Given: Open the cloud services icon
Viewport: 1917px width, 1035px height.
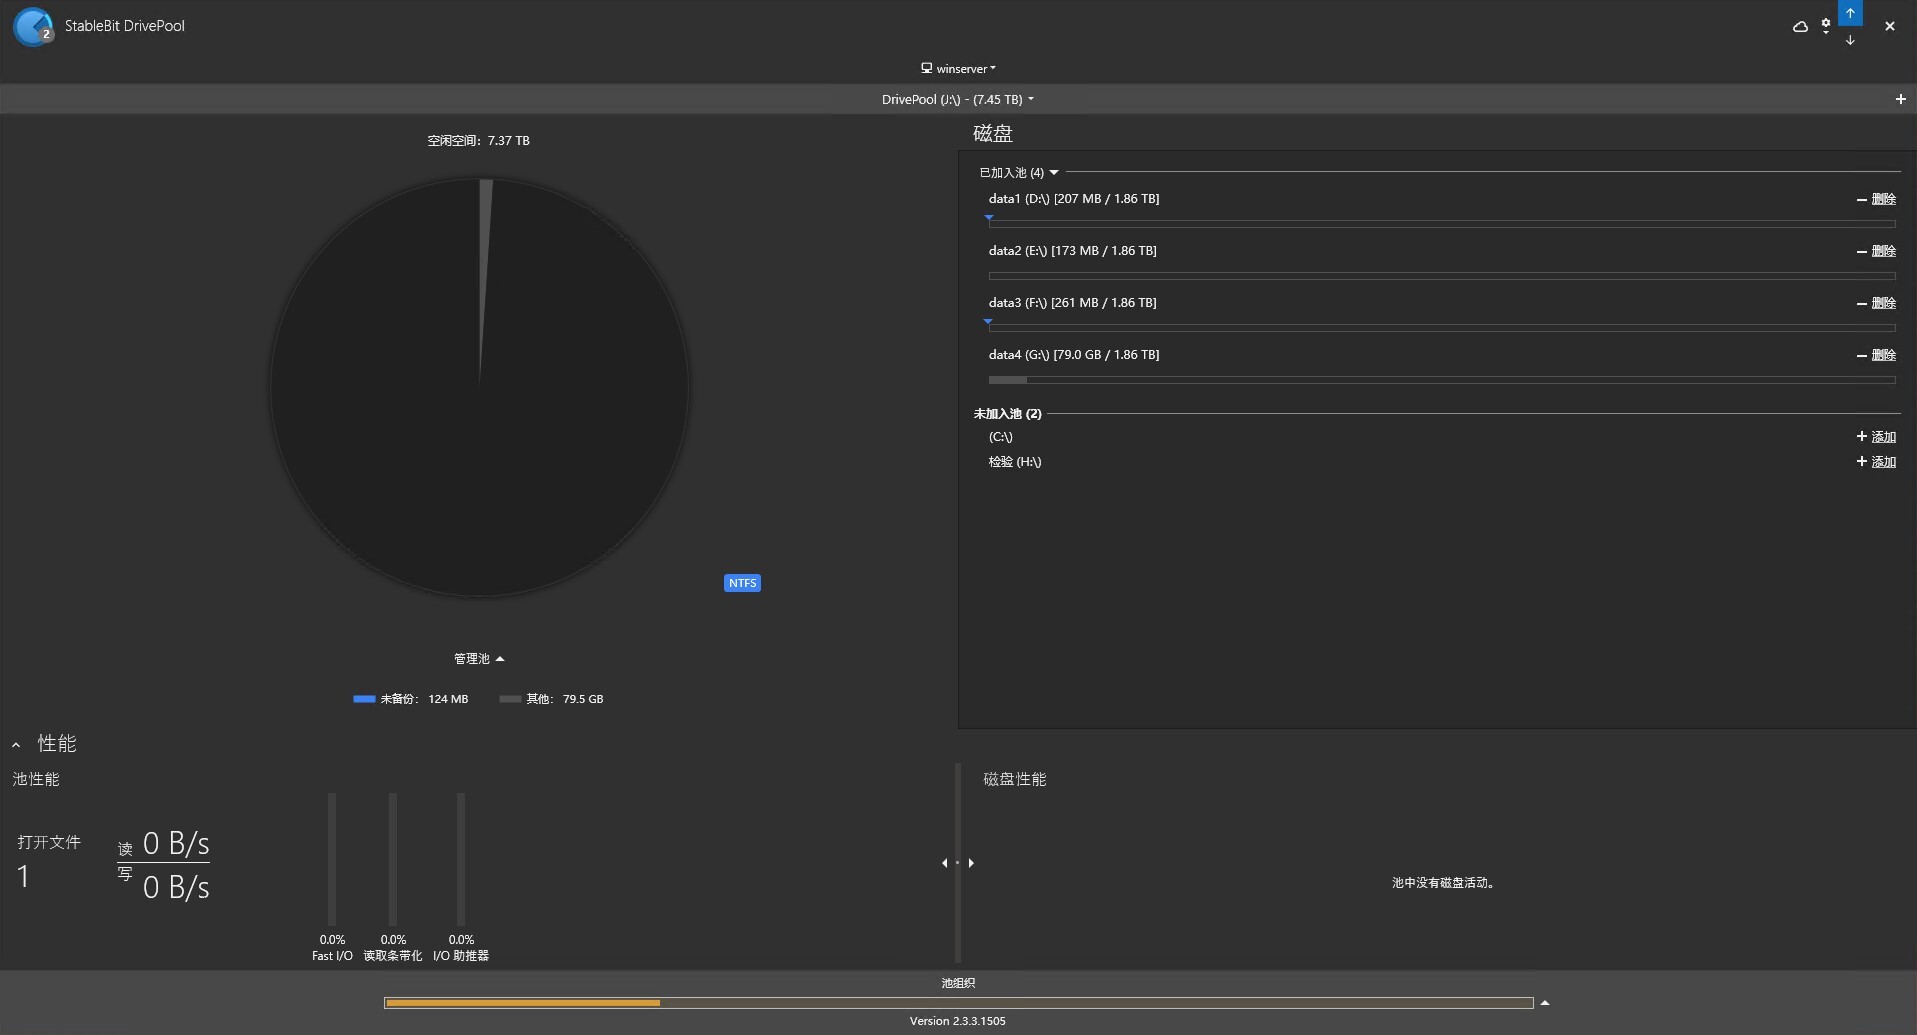Looking at the screenshot, I should point(1800,27).
